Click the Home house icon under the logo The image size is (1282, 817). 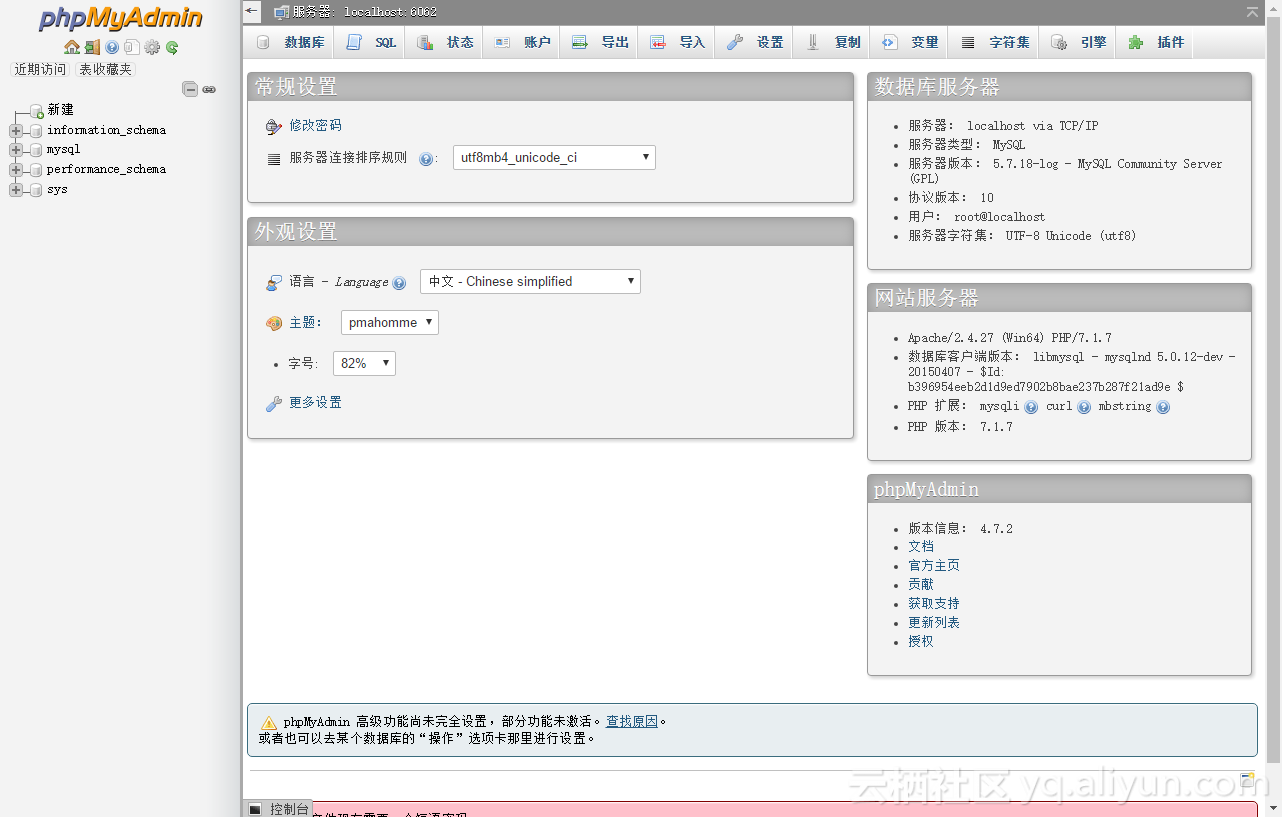pyautogui.click(x=72, y=47)
